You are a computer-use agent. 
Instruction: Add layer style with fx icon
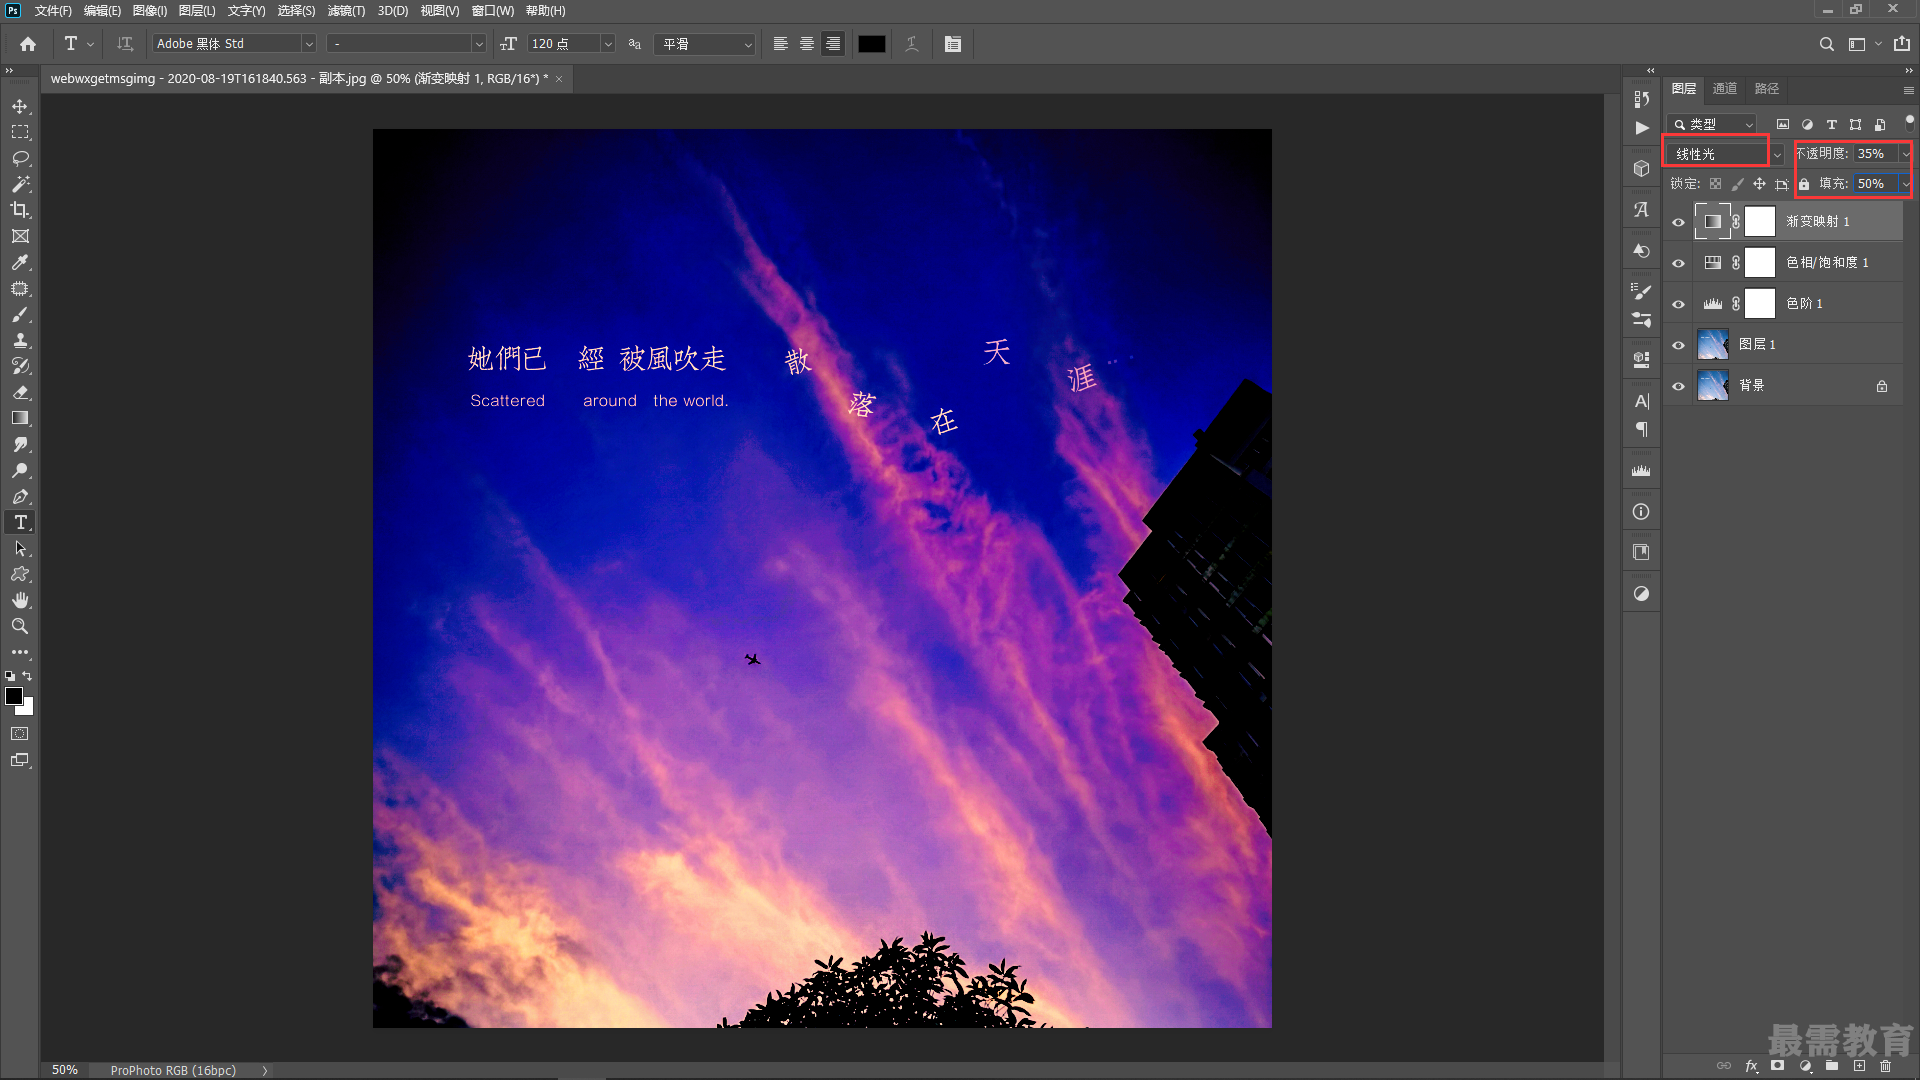pyautogui.click(x=1751, y=1066)
